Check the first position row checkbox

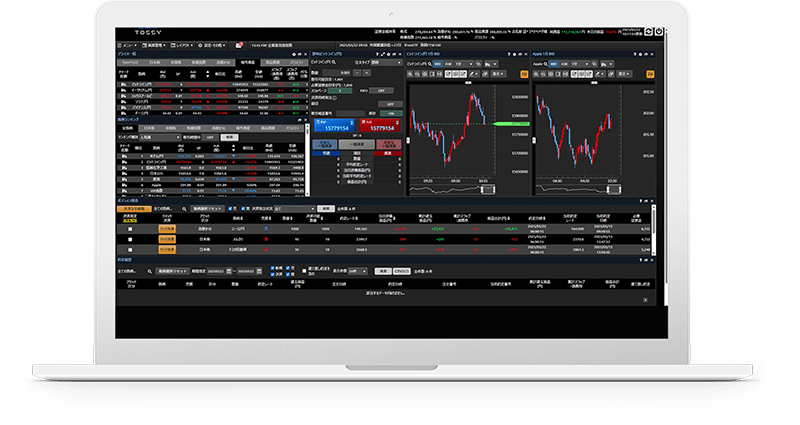129,229
